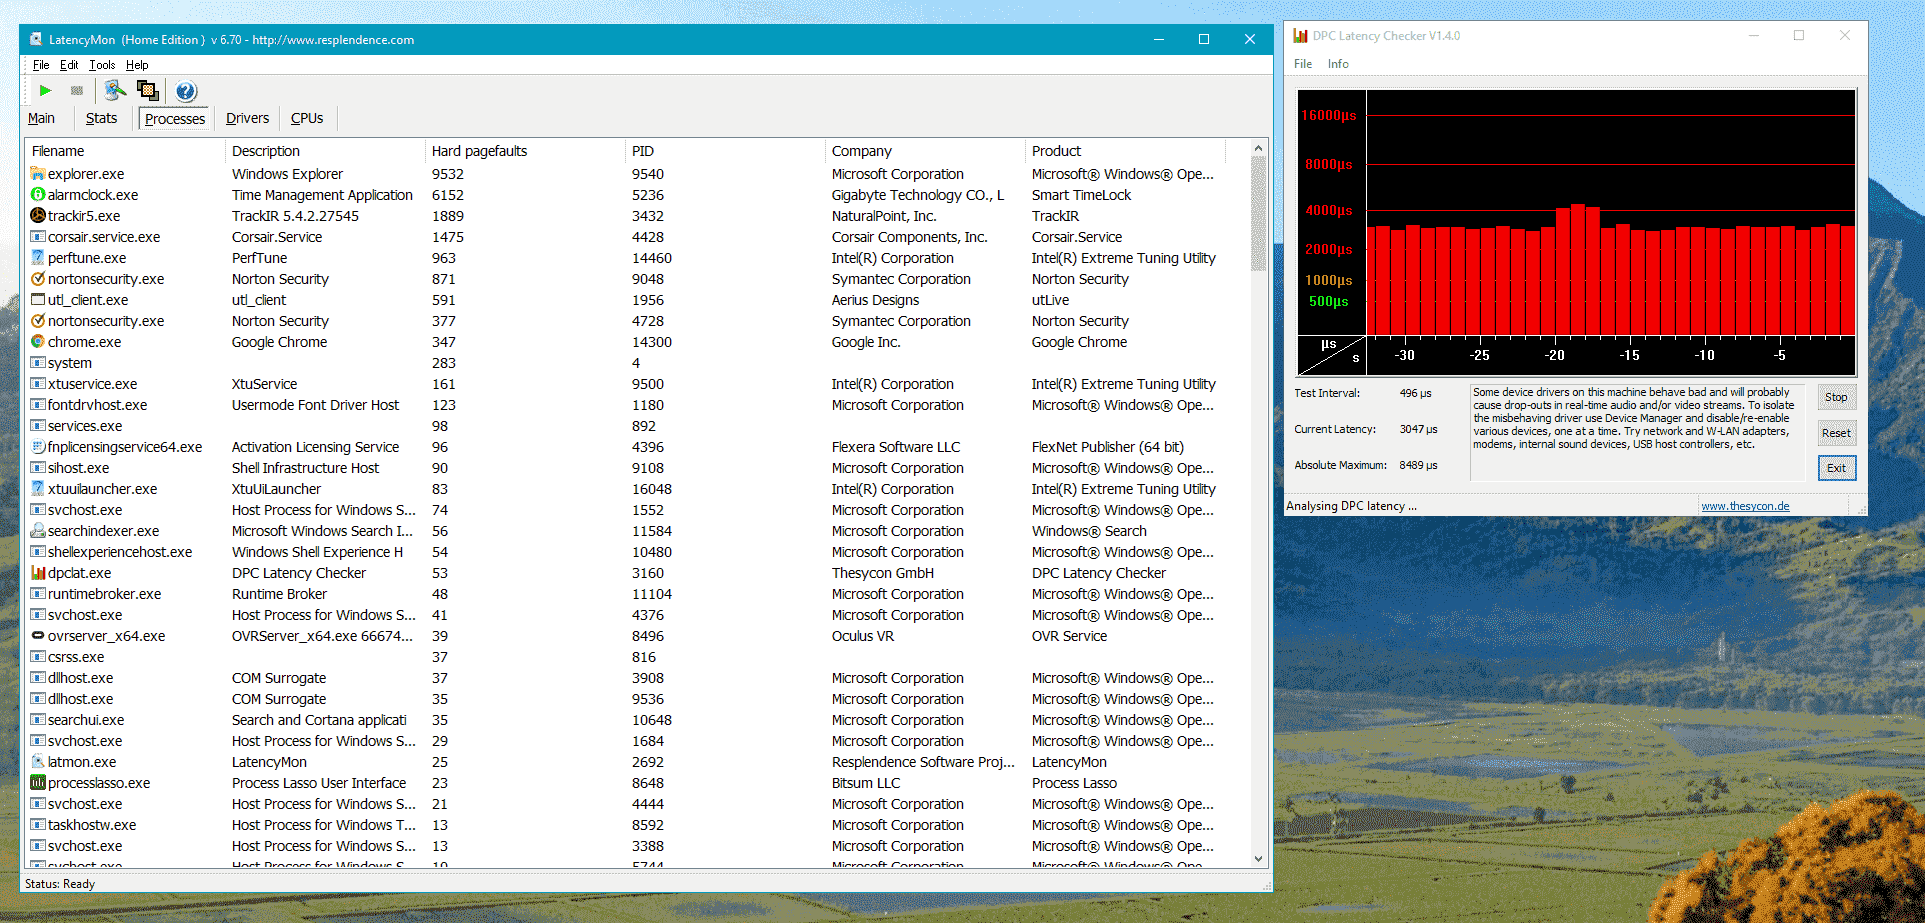Open the File menu in LatencyMon
The image size is (1925, 923).
pos(41,65)
